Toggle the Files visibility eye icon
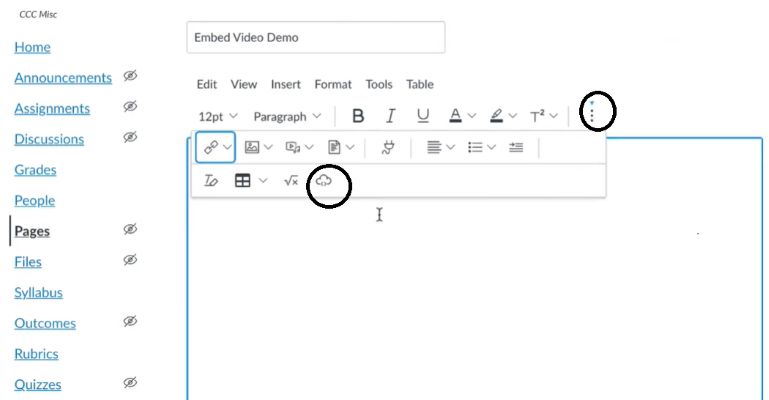This screenshot has width=769, height=400. (130, 260)
